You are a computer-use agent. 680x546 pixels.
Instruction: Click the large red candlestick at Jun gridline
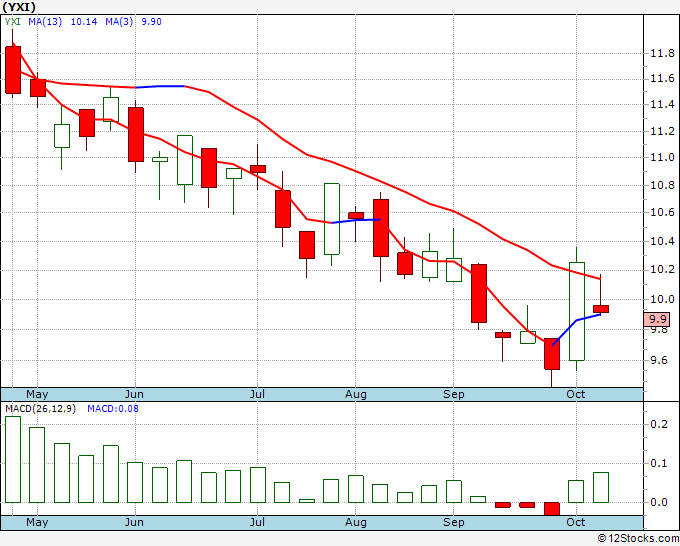tap(136, 134)
